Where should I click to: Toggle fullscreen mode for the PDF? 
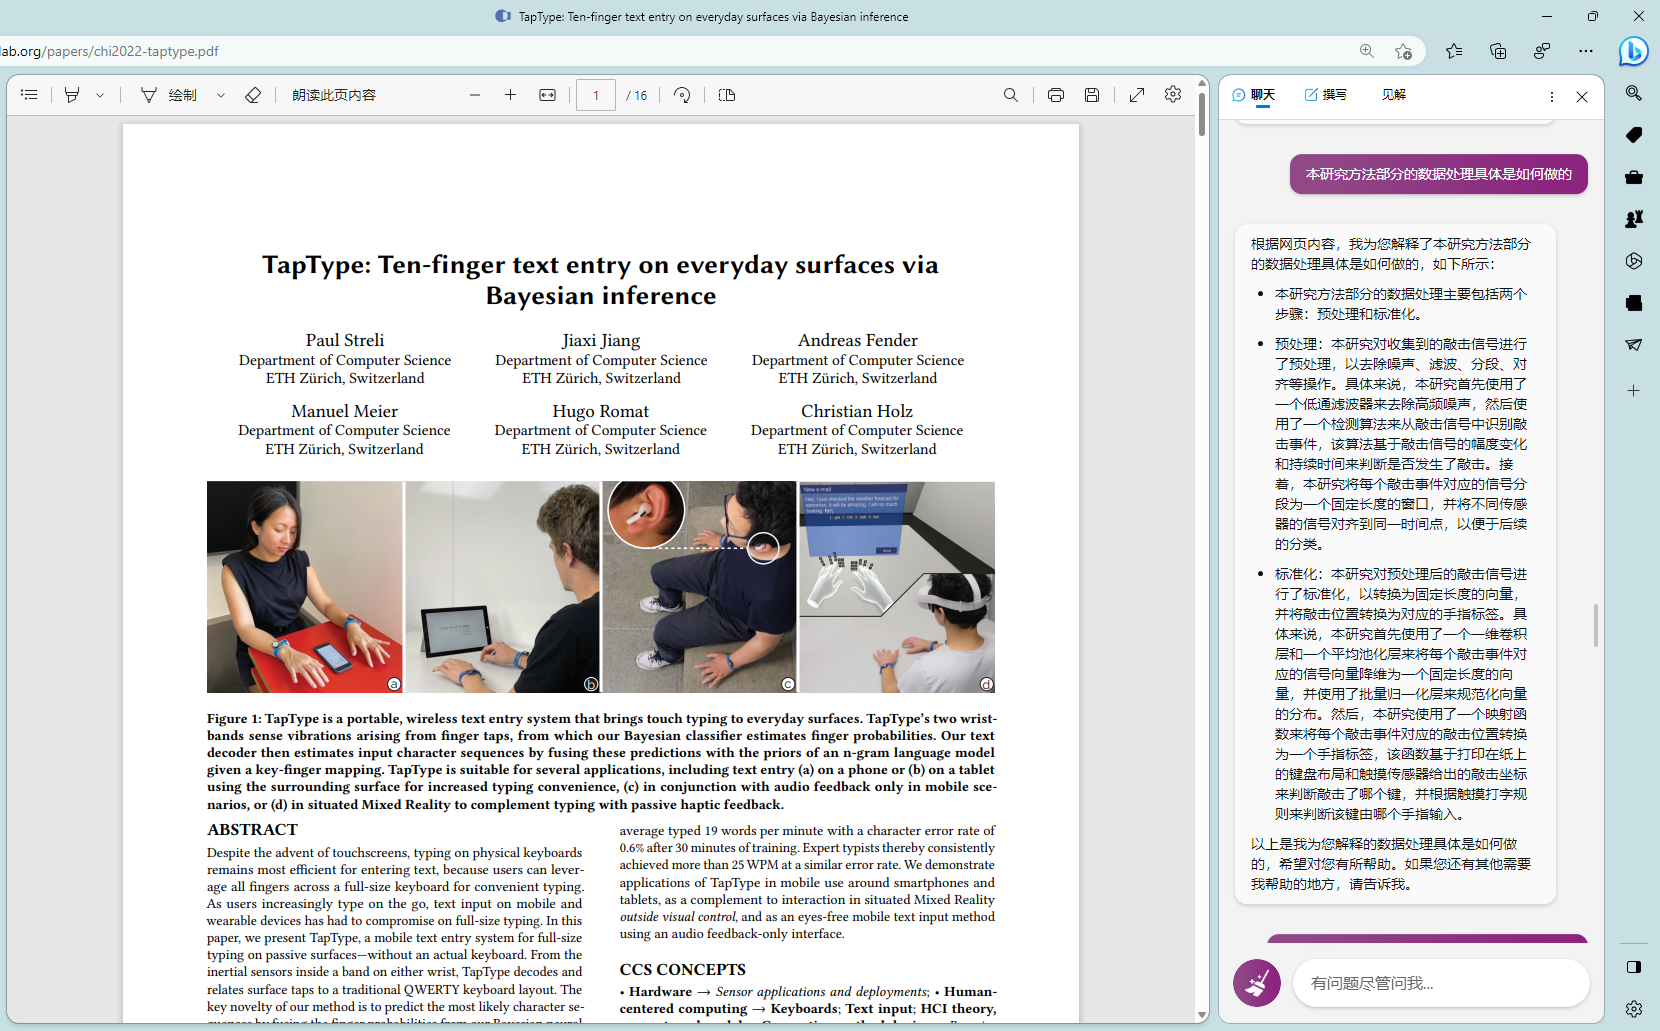coord(1137,95)
